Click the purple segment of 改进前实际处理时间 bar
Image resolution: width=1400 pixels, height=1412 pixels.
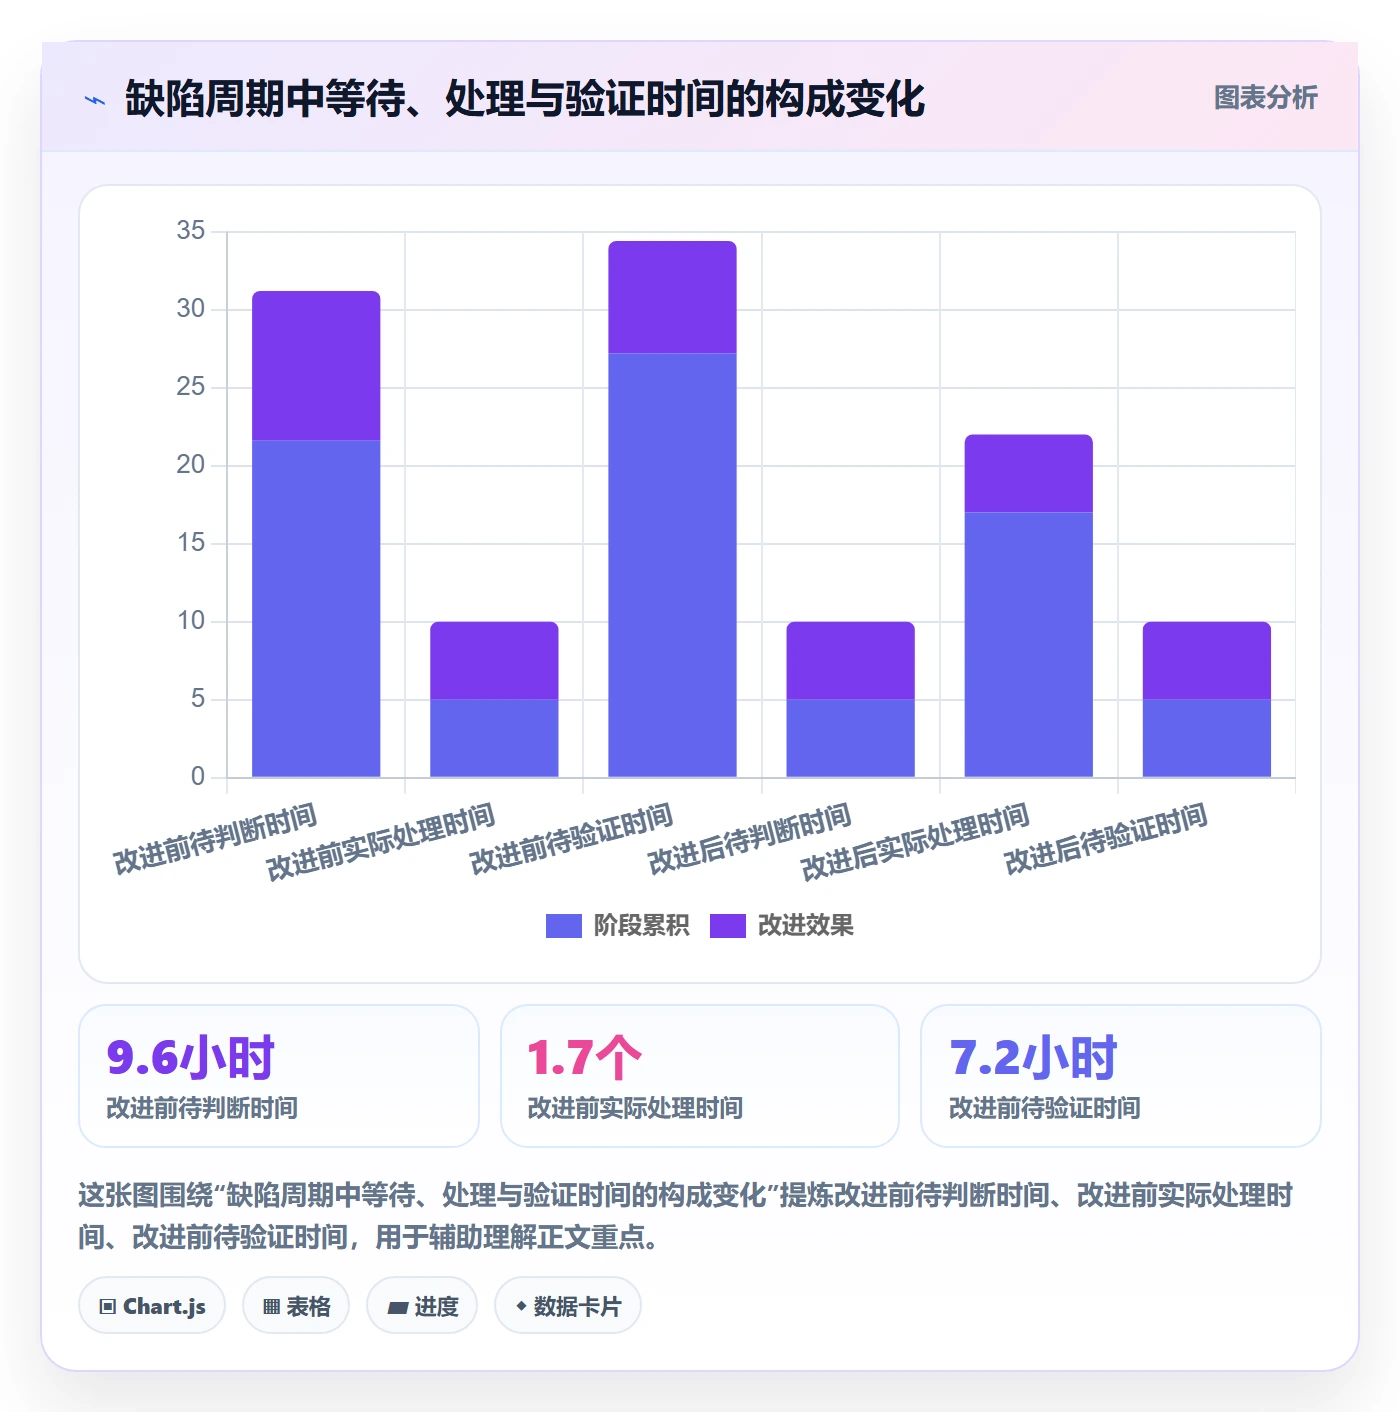pyautogui.click(x=494, y=660)
